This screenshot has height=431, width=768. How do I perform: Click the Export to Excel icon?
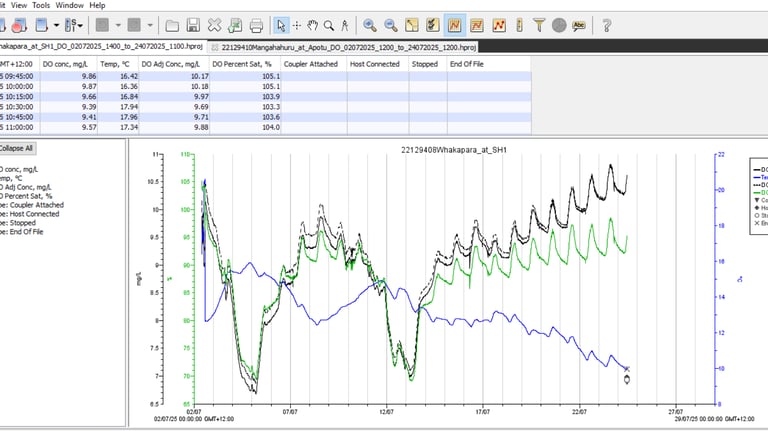tap(235, 25)
